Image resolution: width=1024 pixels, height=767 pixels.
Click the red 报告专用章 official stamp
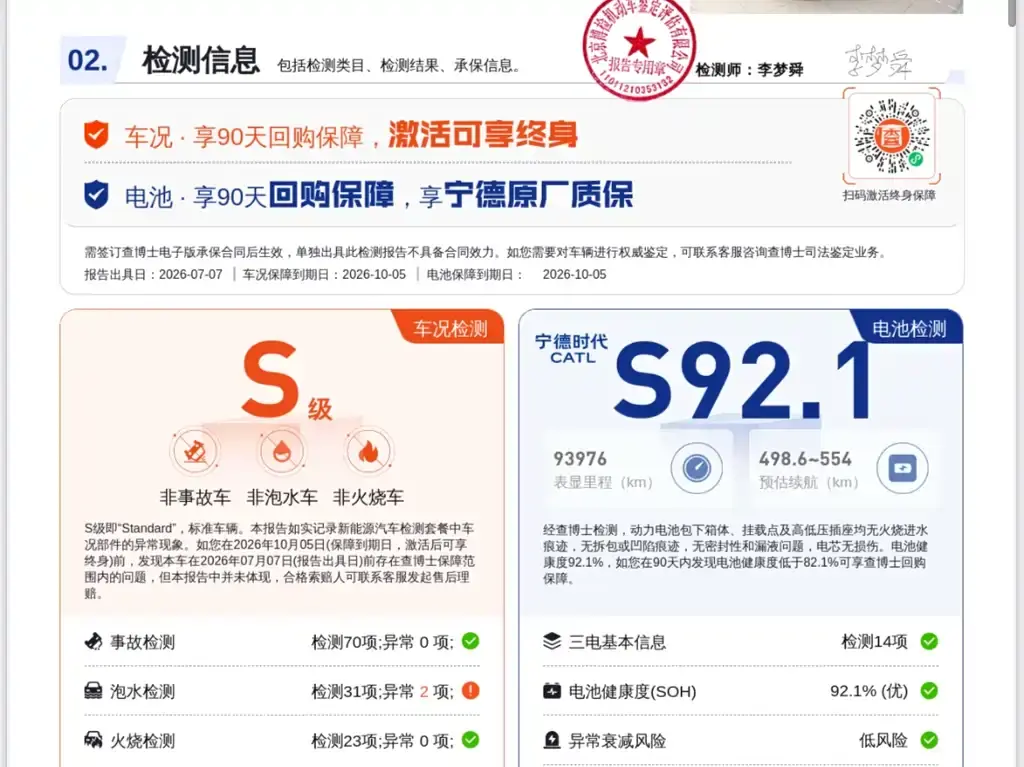pos(639,46)
